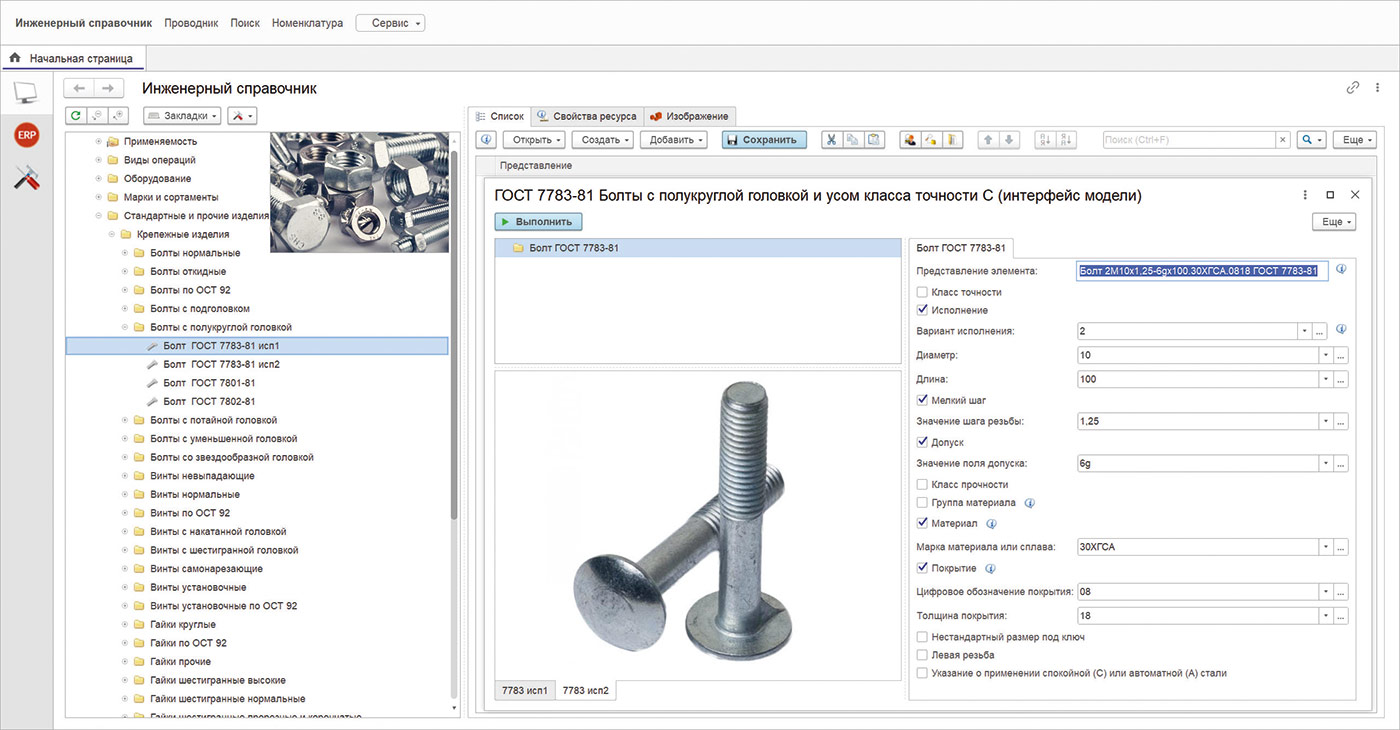Open the Марка материала или сплава dropdown
Screen dimensions: 1400x730
click(x=1325, y=547)
